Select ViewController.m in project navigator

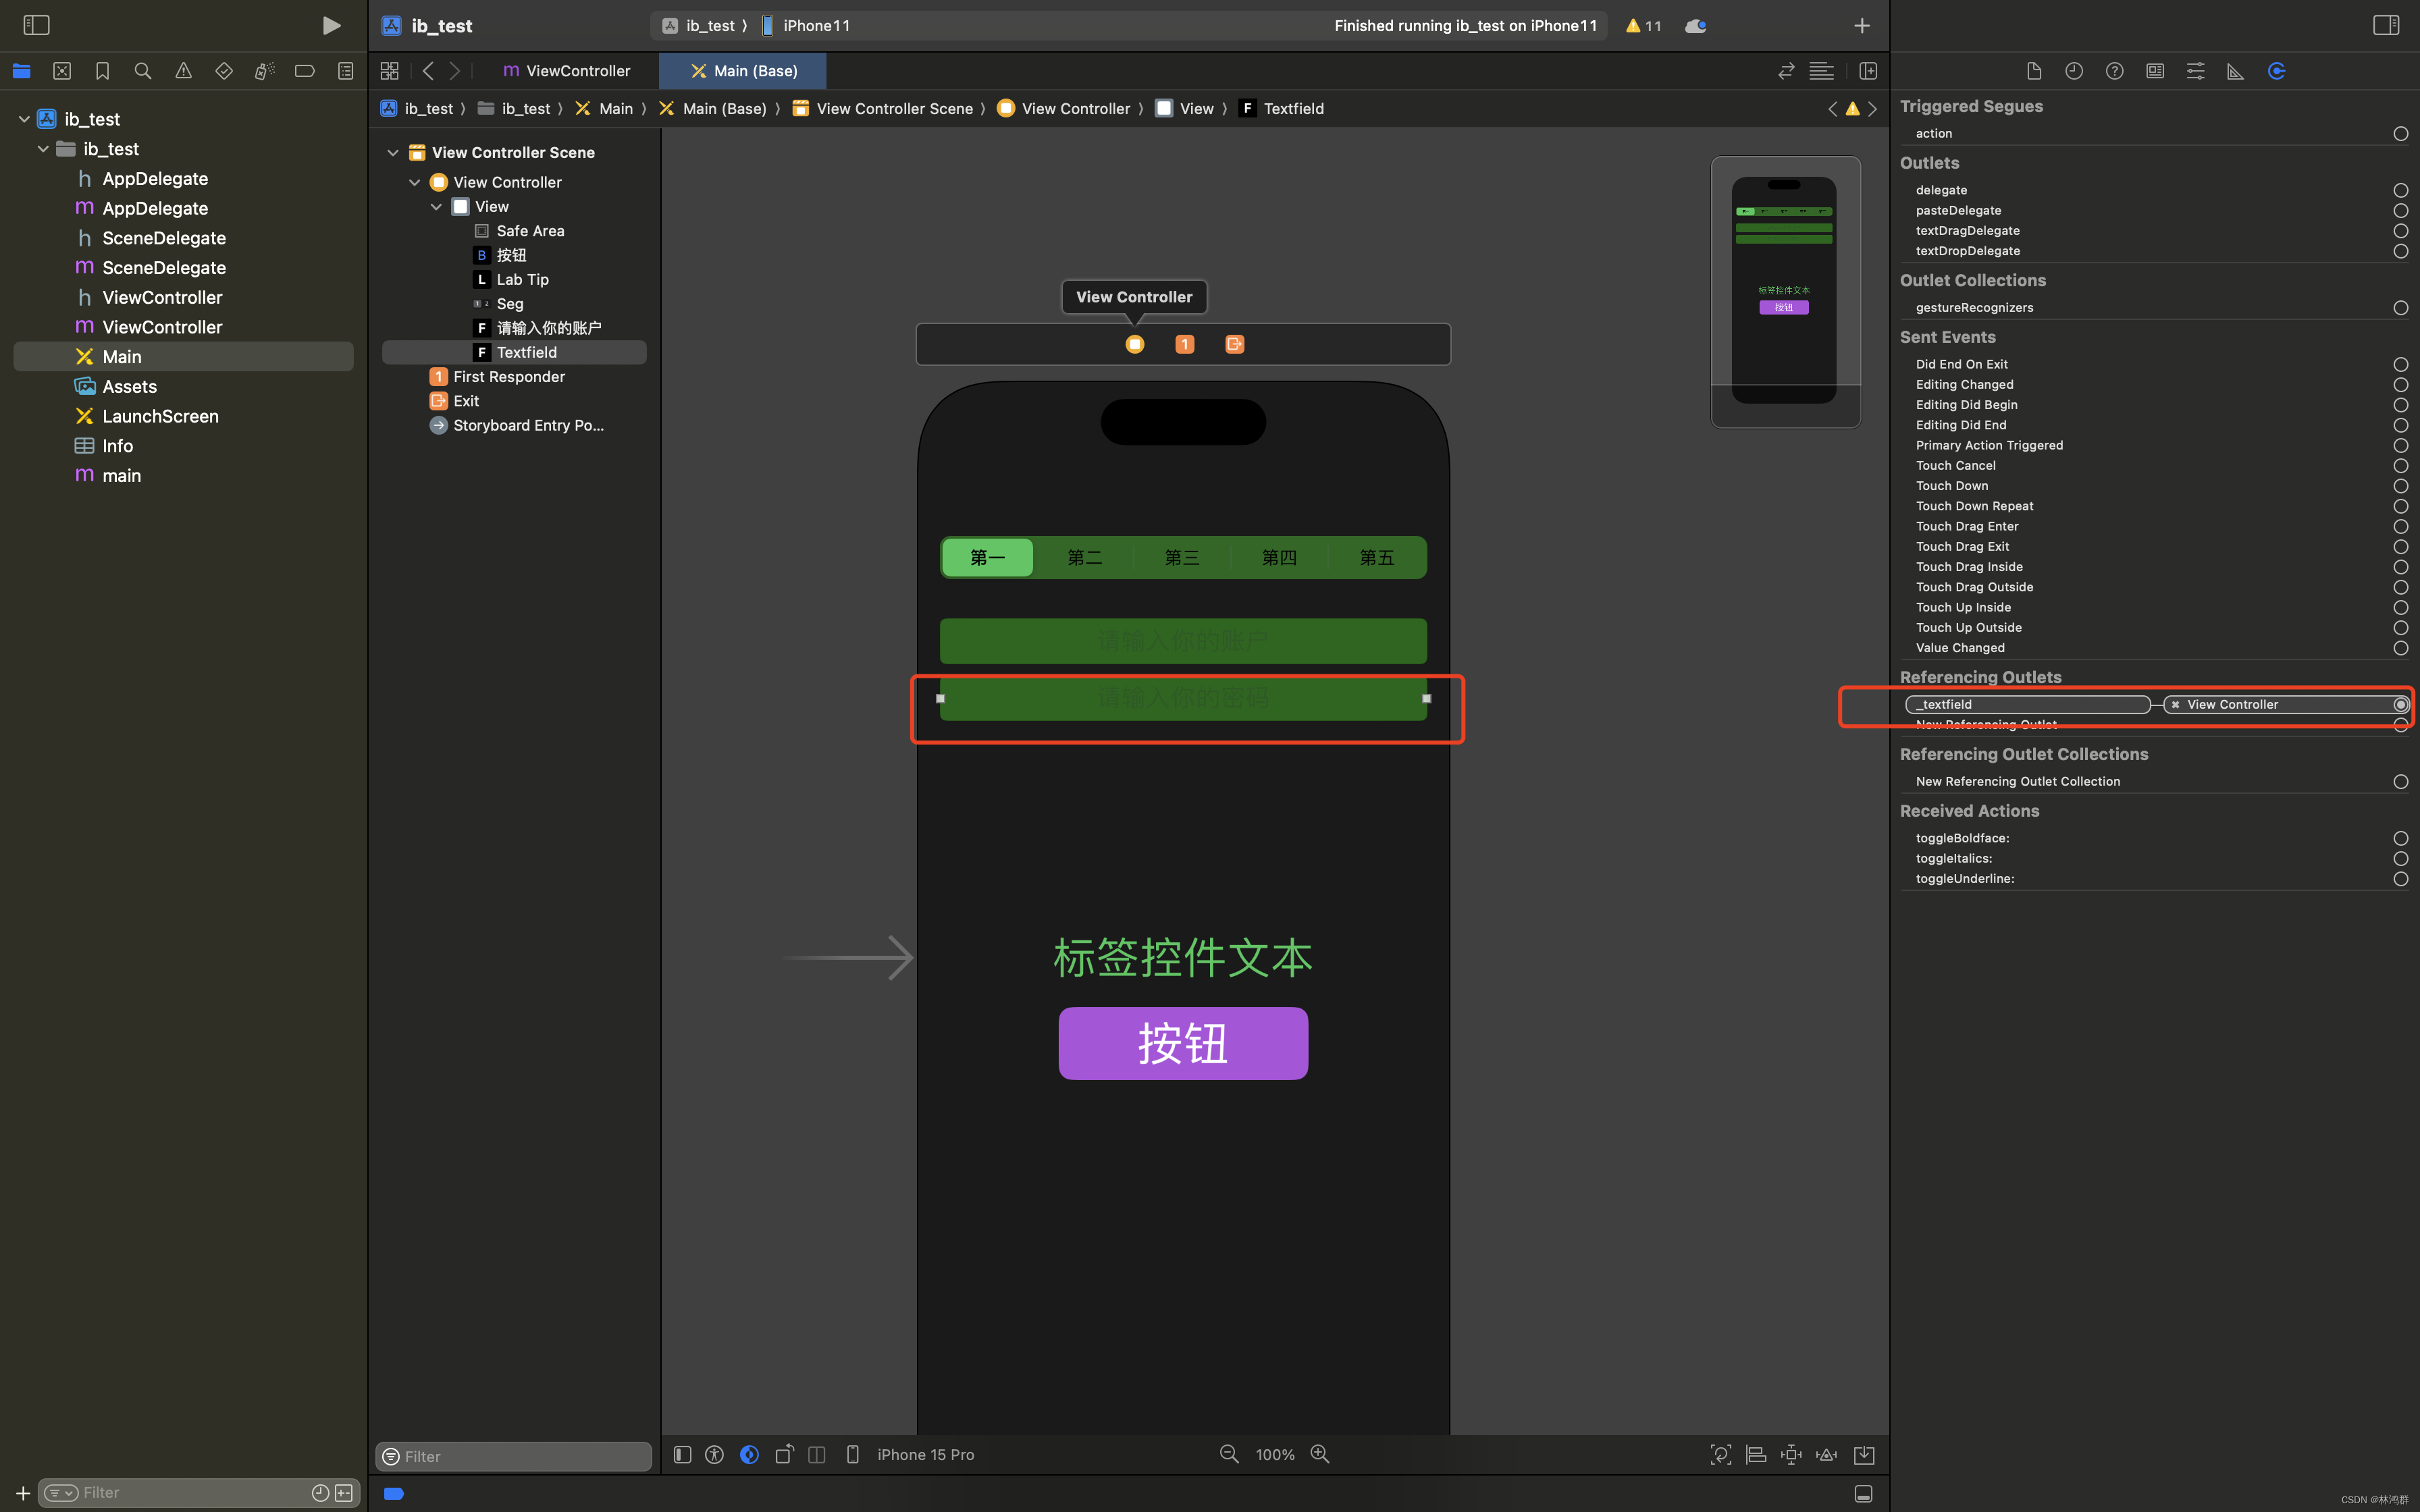(x=149, y=327)
